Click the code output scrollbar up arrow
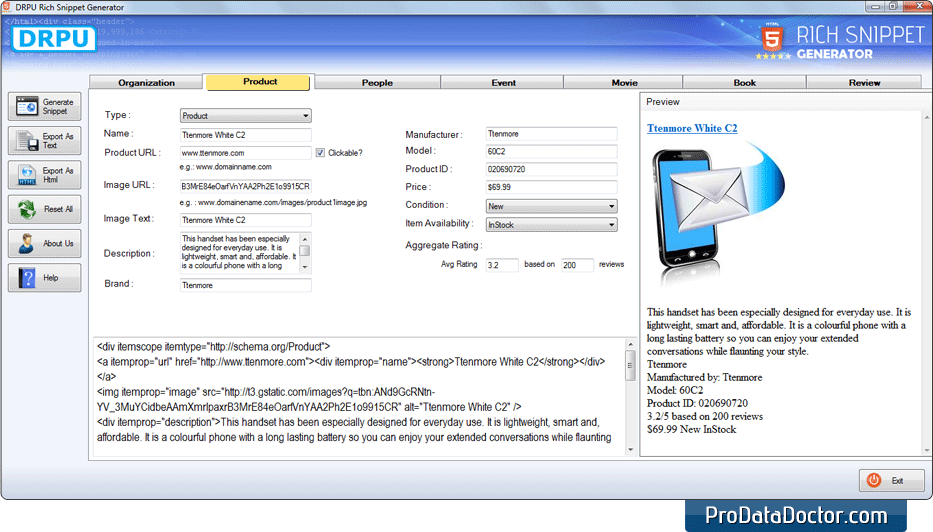Viewport: 933px width, 532px height. point(631,344)
